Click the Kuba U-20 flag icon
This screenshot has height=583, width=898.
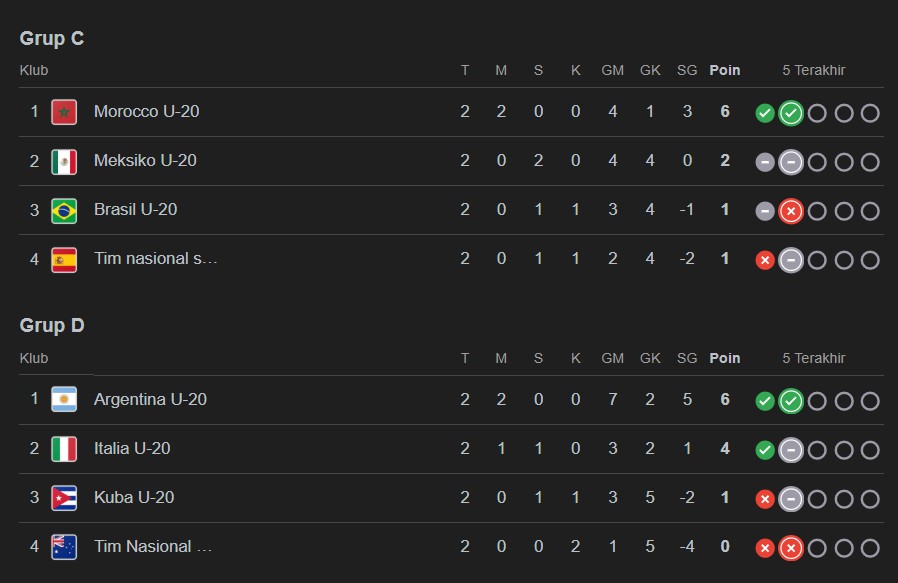tap(64, 498)
